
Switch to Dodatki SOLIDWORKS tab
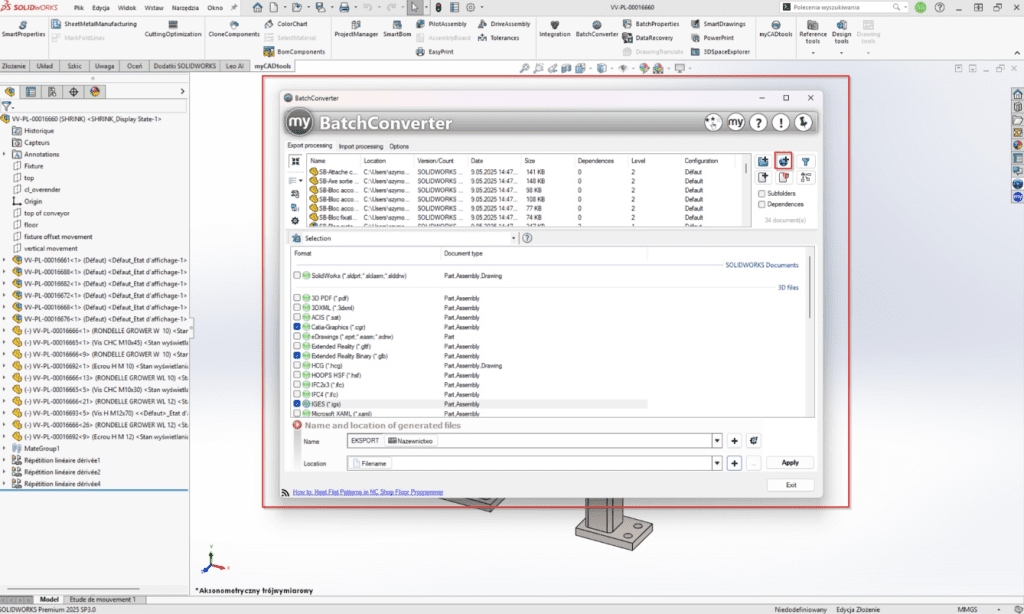(x=184, y=66)
